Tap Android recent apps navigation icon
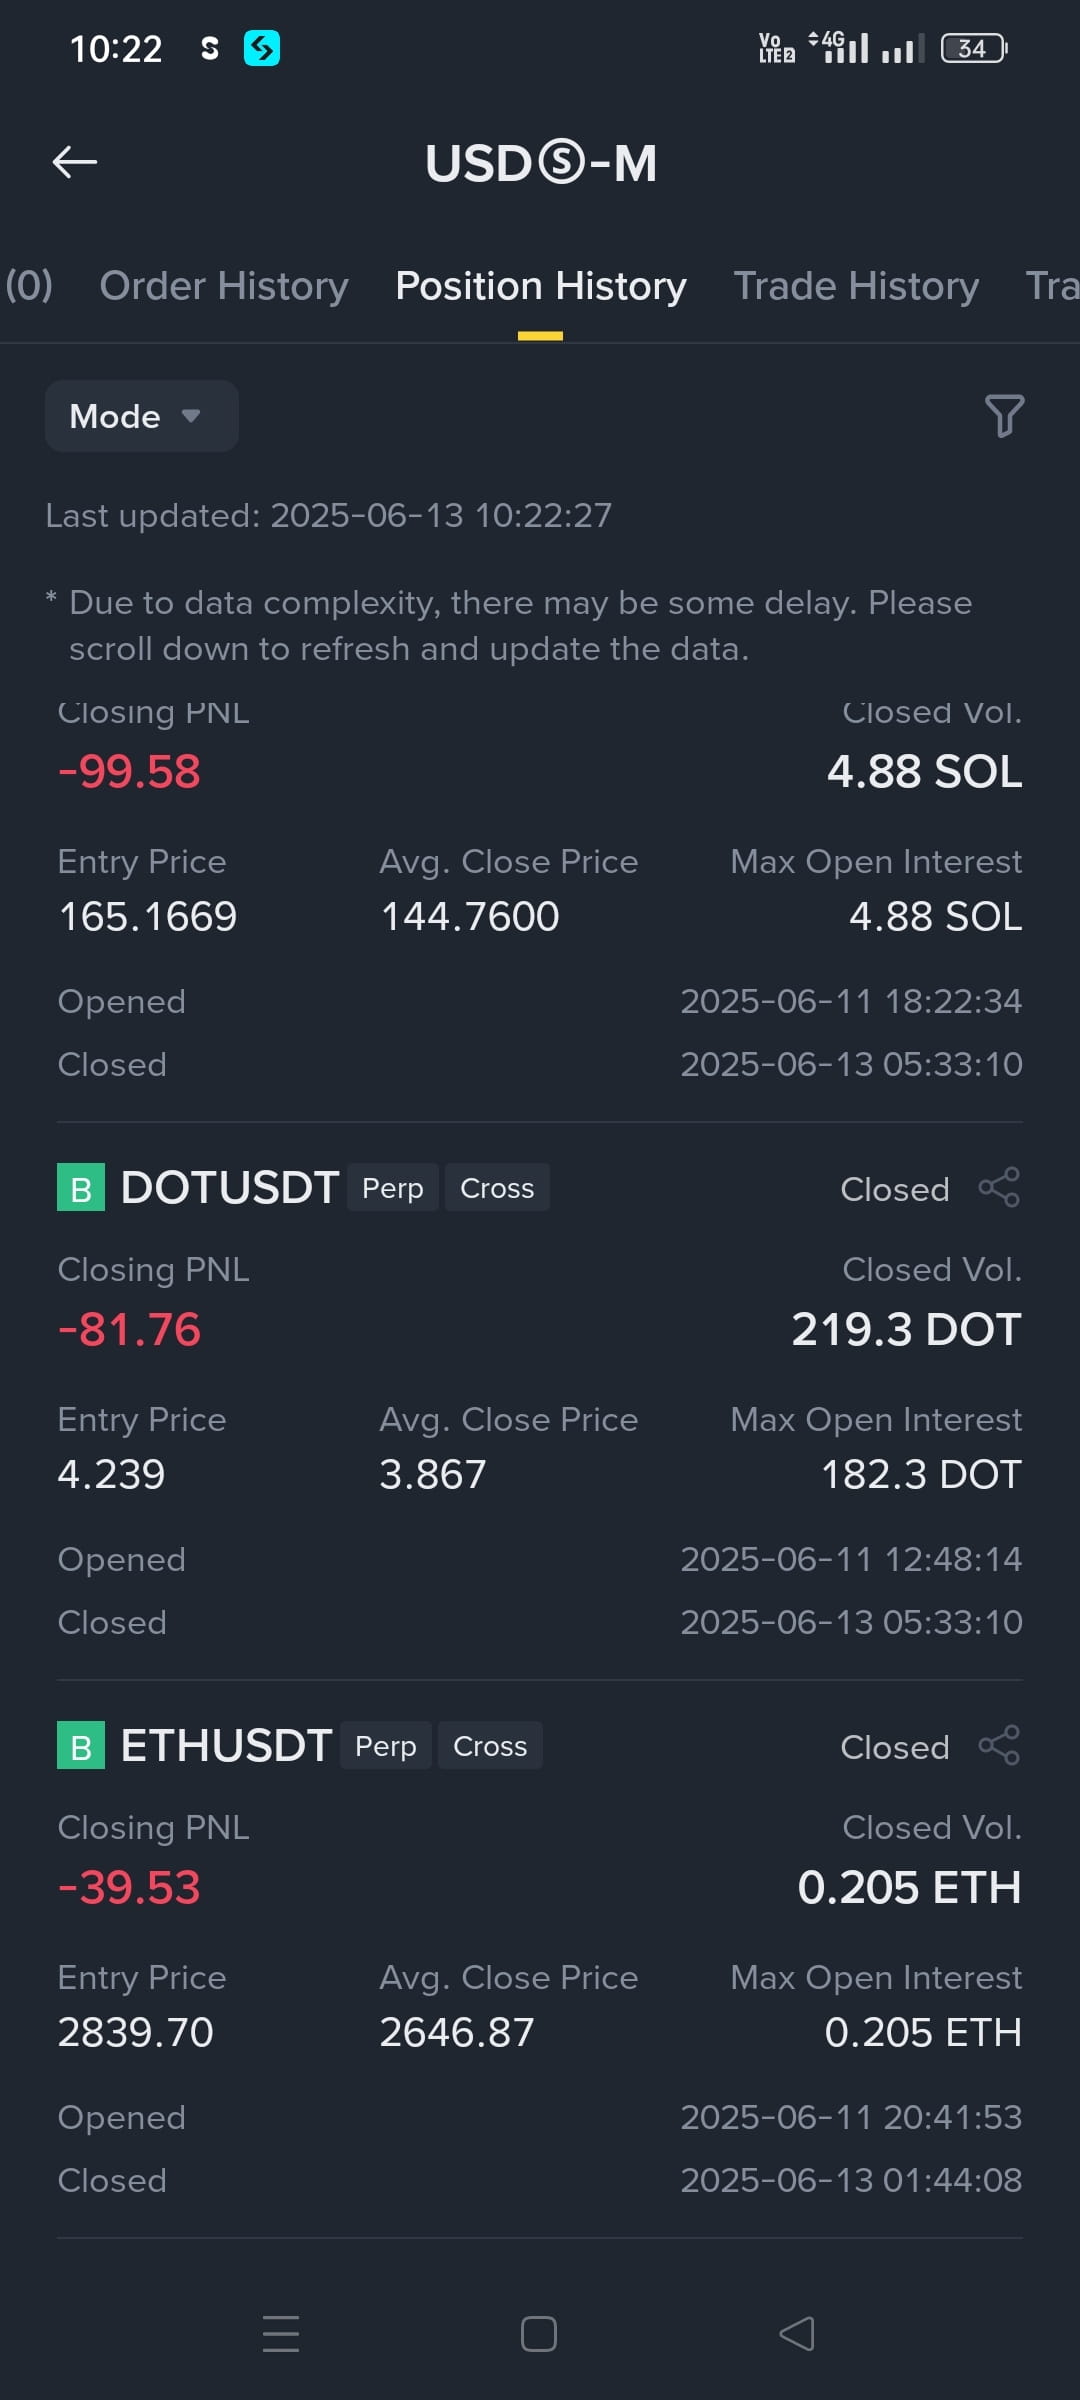The image size is (1080, 2400). tap(281, 2334)
